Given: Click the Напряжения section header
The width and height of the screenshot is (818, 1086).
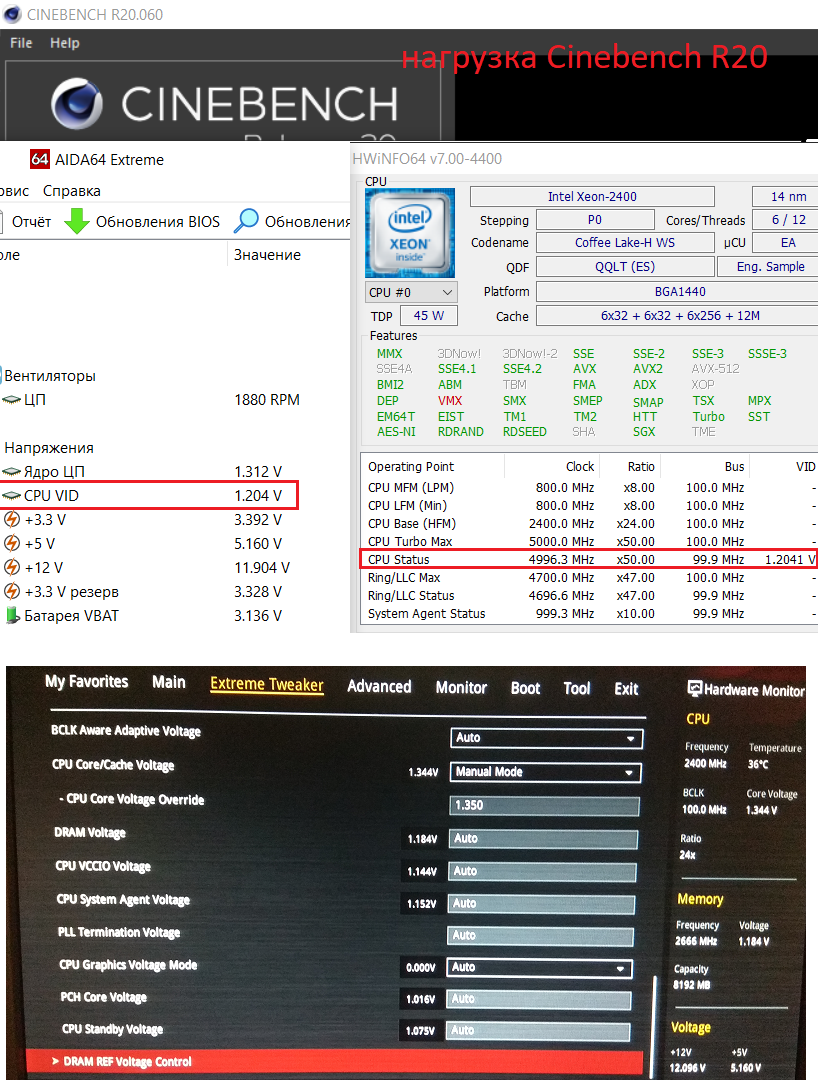Looking at the screenshot, I should [48, 448].
